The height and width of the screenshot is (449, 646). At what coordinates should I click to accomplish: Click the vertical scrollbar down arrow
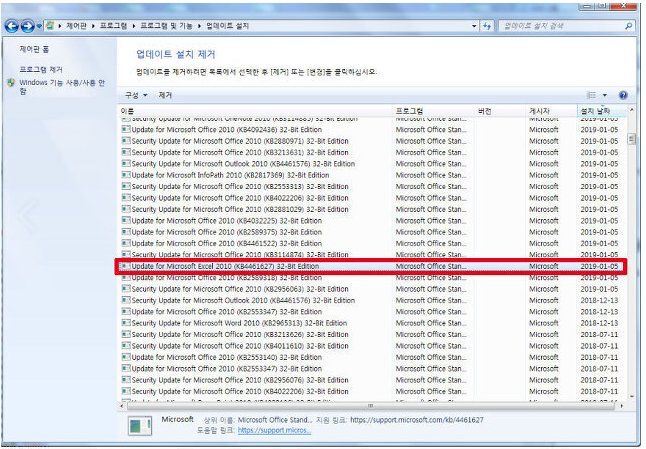(632, 397)
